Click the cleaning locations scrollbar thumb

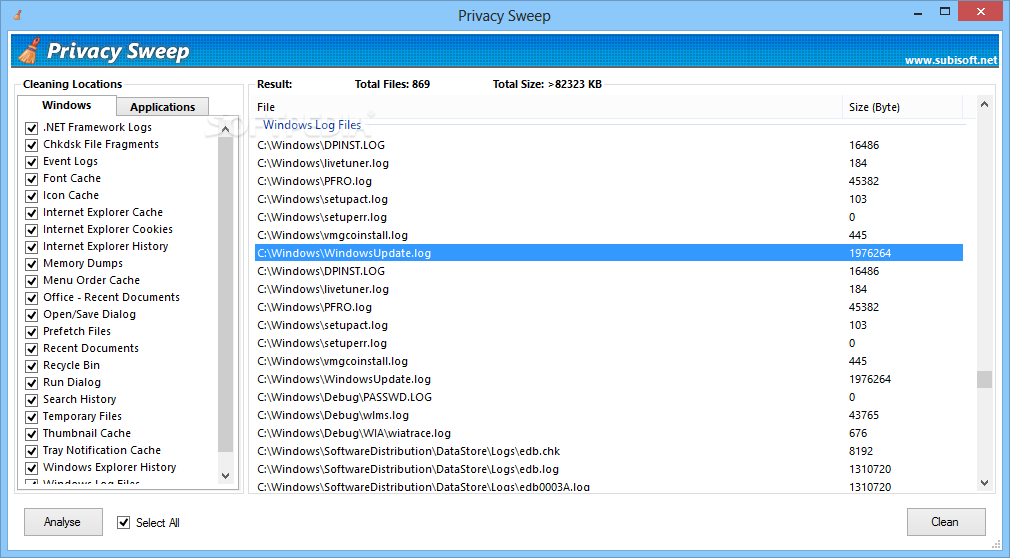[x=225, y=294]
